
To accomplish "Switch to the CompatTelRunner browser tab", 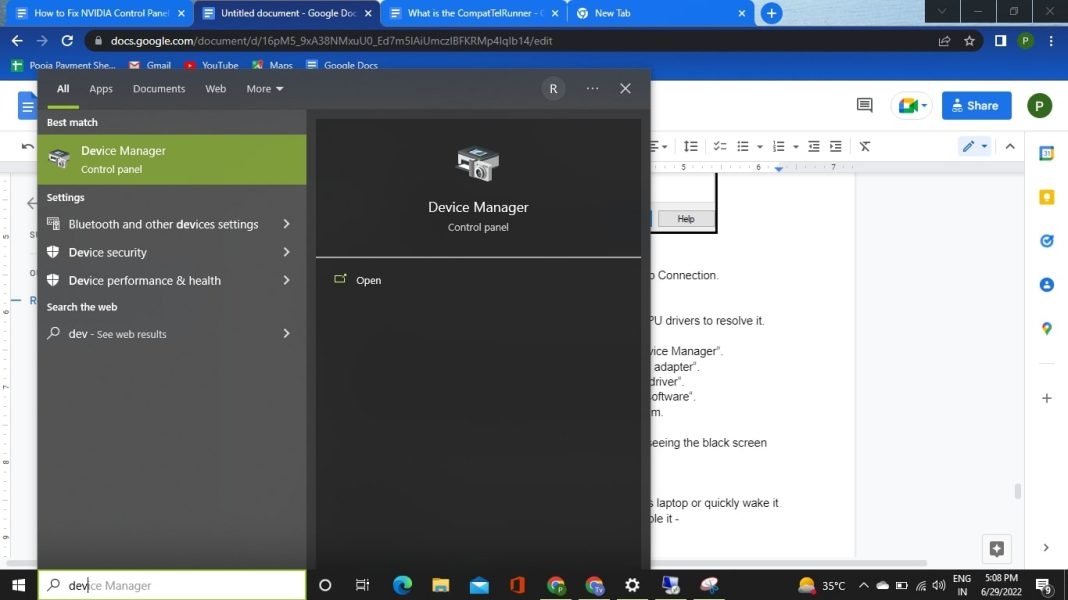I will coord(470,13).
